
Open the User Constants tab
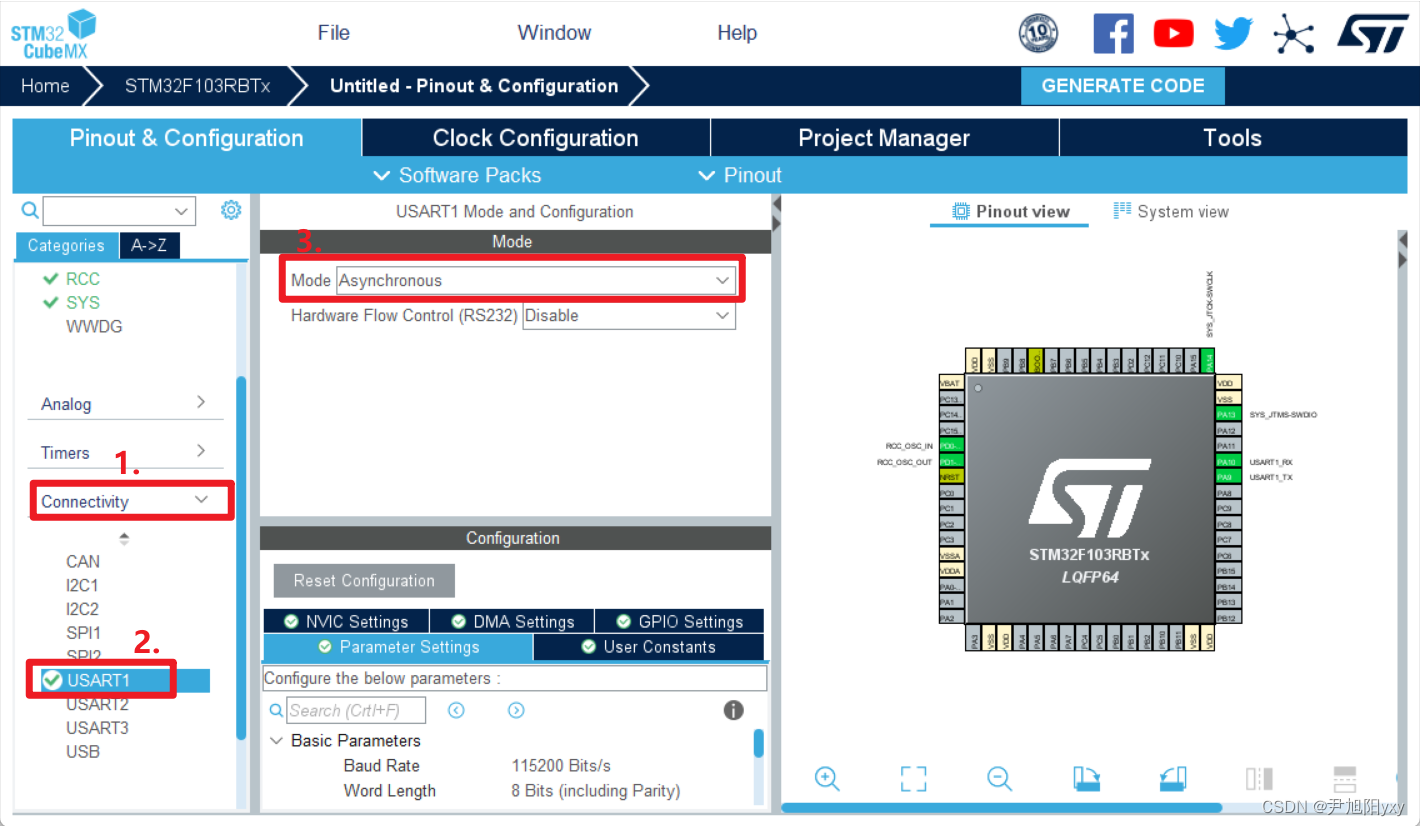point(648,647)
